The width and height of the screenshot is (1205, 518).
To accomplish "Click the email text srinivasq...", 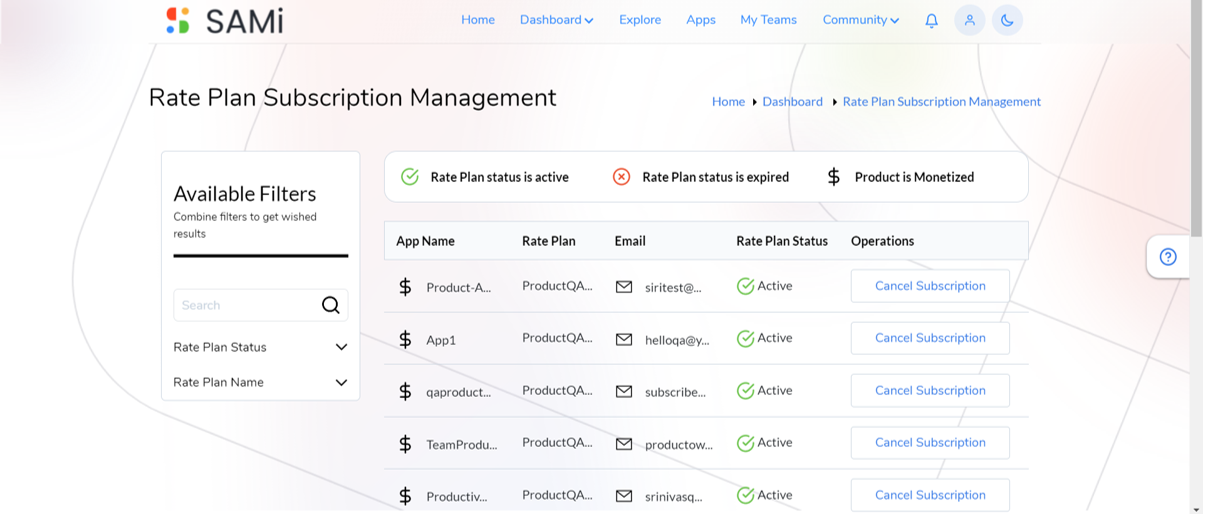I will [674, 496].
